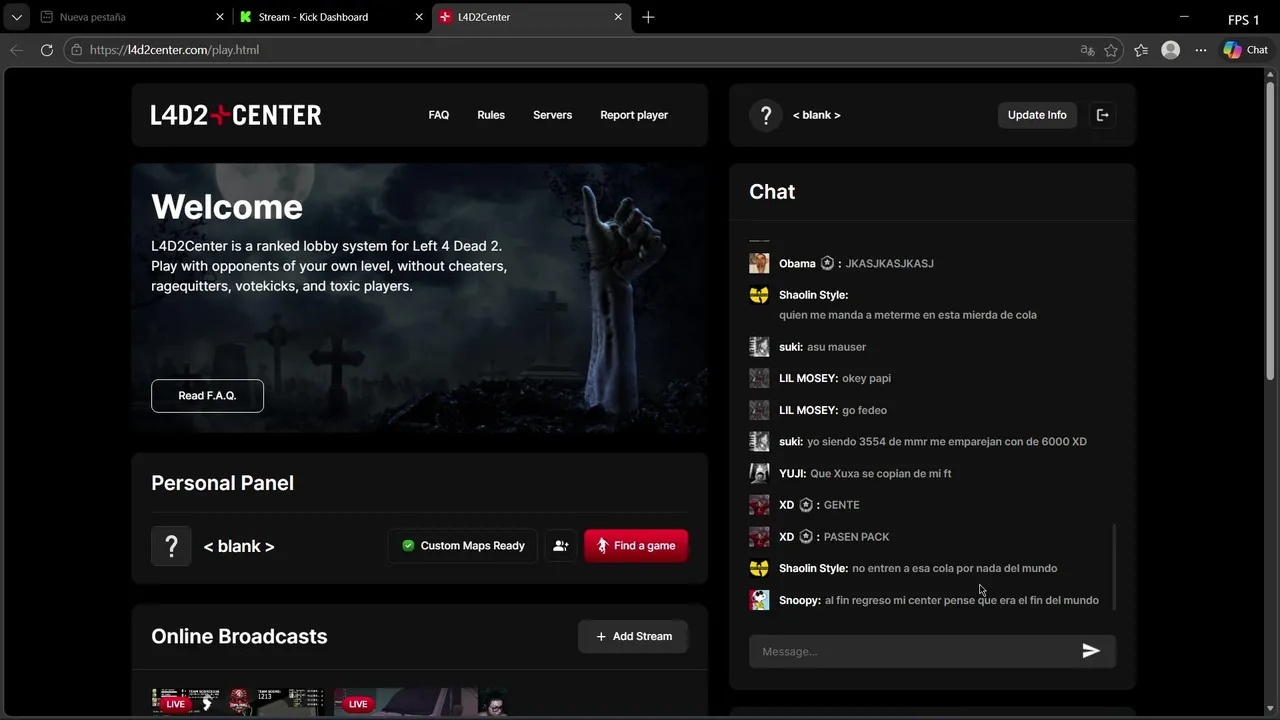The height and width of the screenshot is (720, 1280).
Task: Click the Update Info button
Action: tap(1037, 115)
